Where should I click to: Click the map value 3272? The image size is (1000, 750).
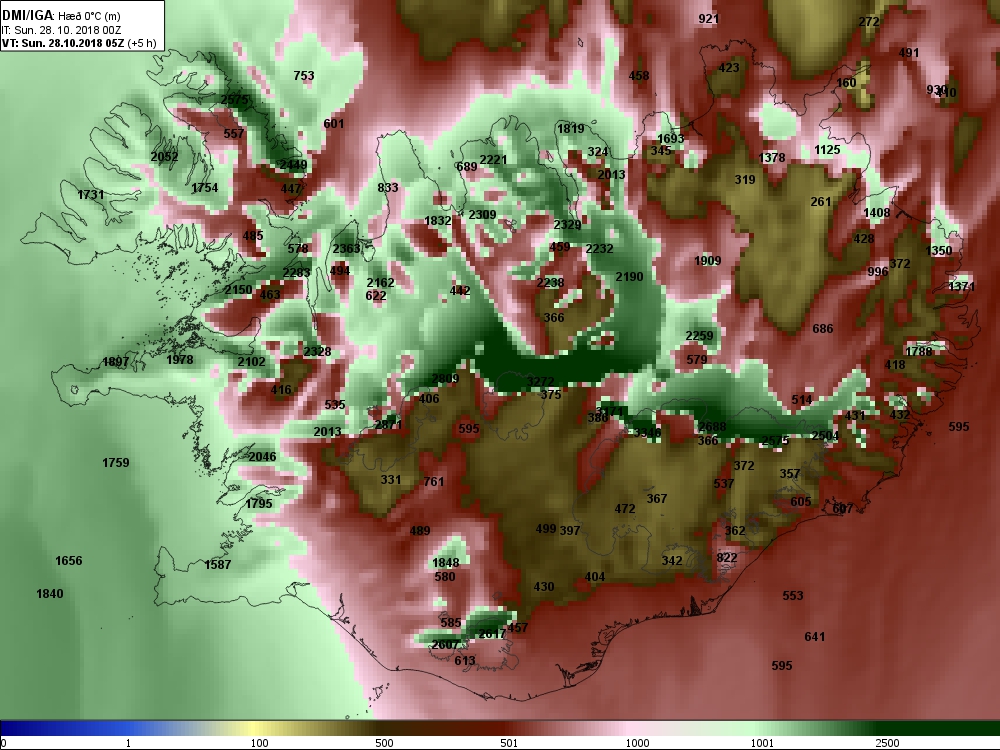[x=541, y=382]
